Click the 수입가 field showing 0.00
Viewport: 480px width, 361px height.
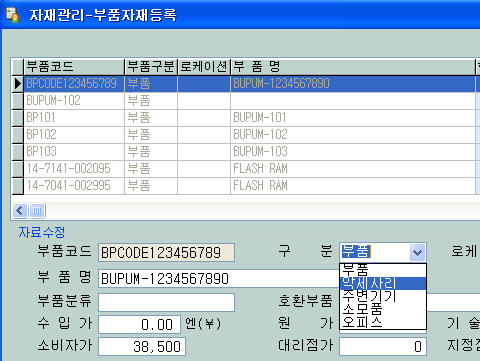point(140,324)
